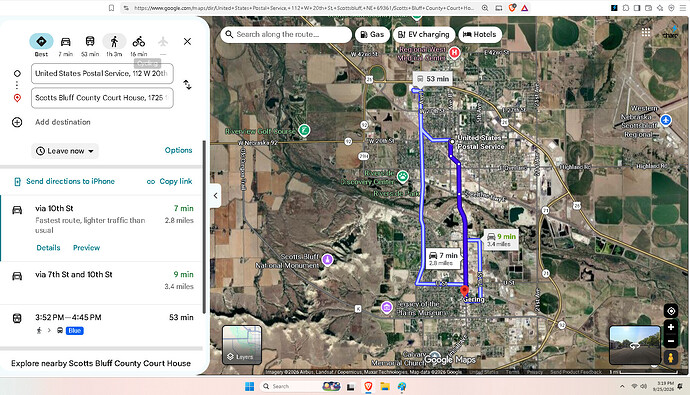Click the side panel vertical scrollbar
The image size is (690, 395).
[204, 227]
